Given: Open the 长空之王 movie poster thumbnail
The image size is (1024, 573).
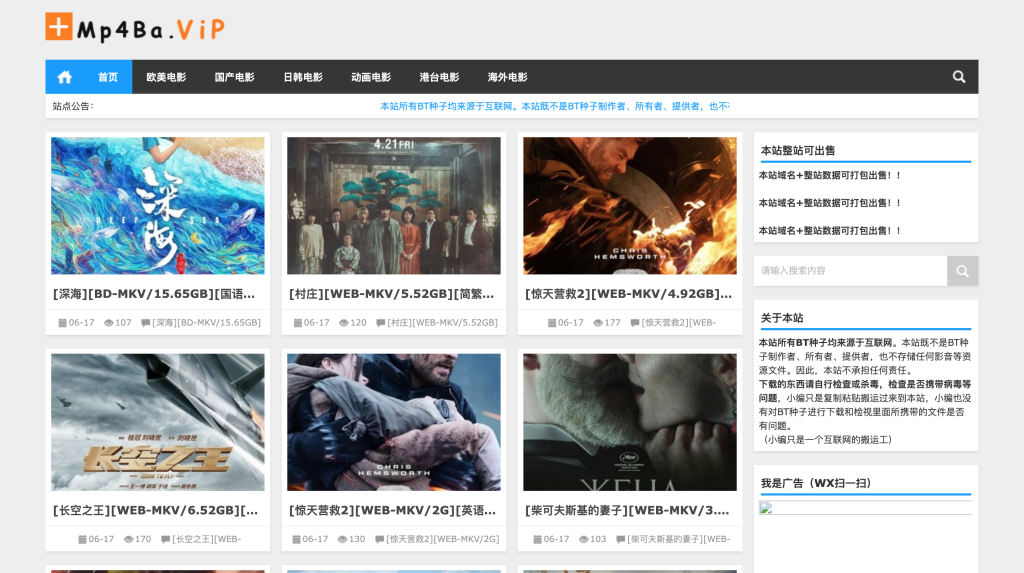Looking at the screenshot, I should coord(158,422).
